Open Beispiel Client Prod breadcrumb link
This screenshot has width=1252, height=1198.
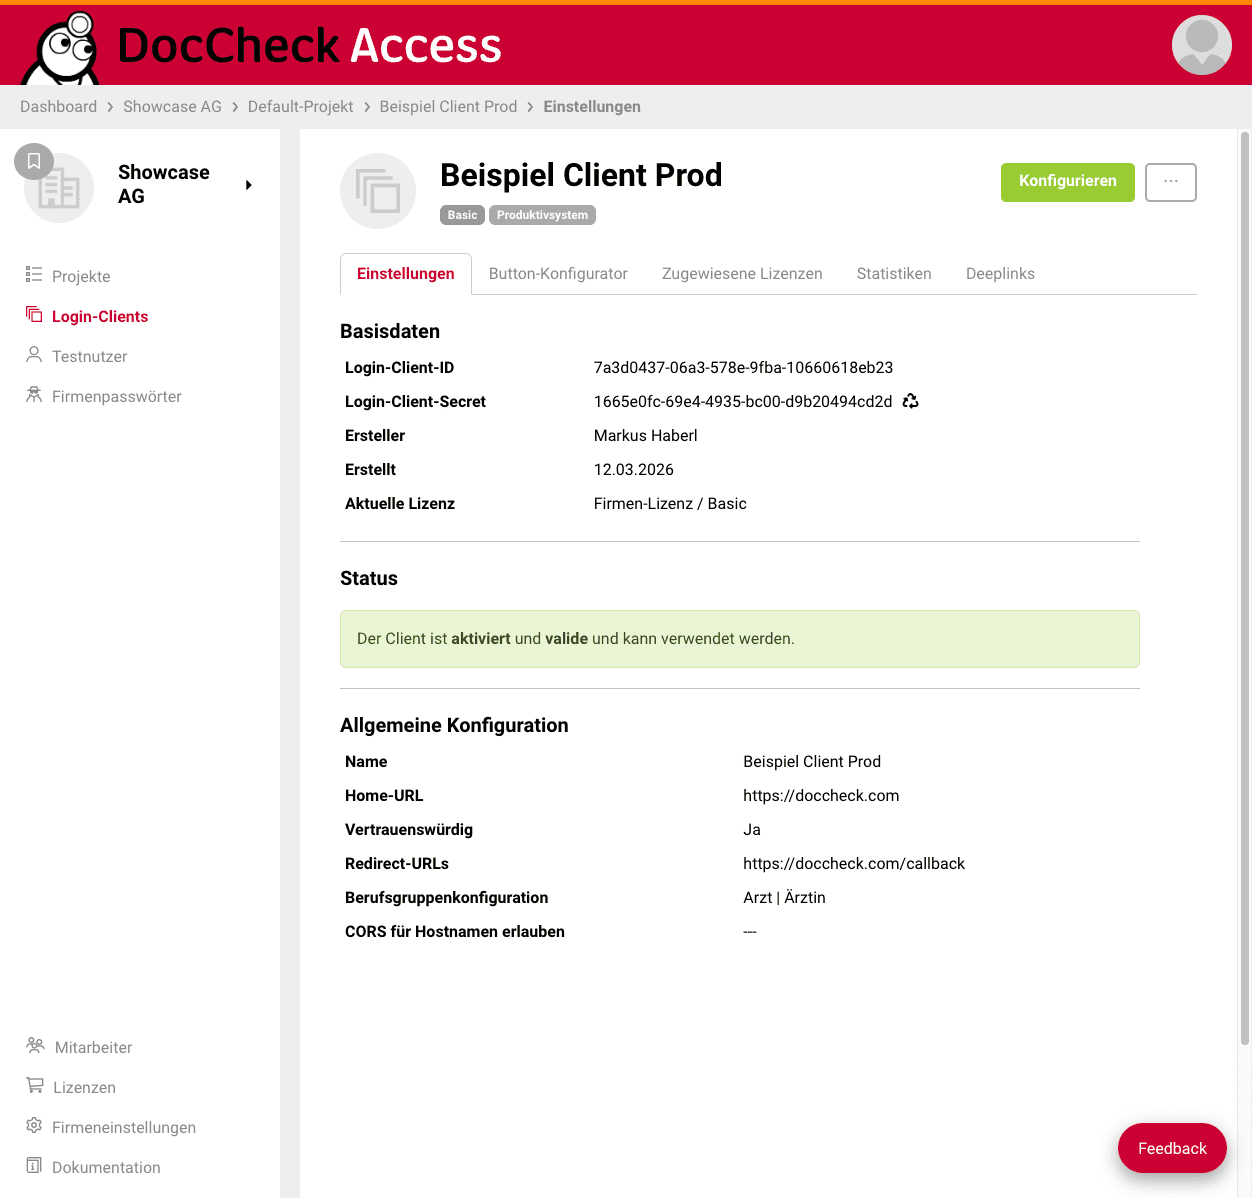pyautogui.click(x=448, y=107)
